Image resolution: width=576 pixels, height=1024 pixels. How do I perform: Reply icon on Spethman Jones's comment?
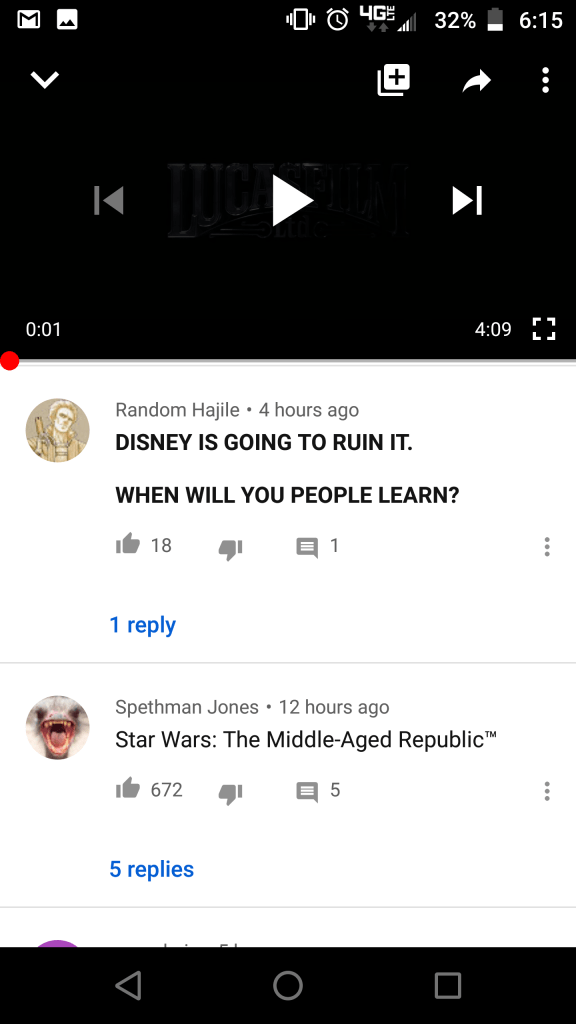[x=307, y=792]
